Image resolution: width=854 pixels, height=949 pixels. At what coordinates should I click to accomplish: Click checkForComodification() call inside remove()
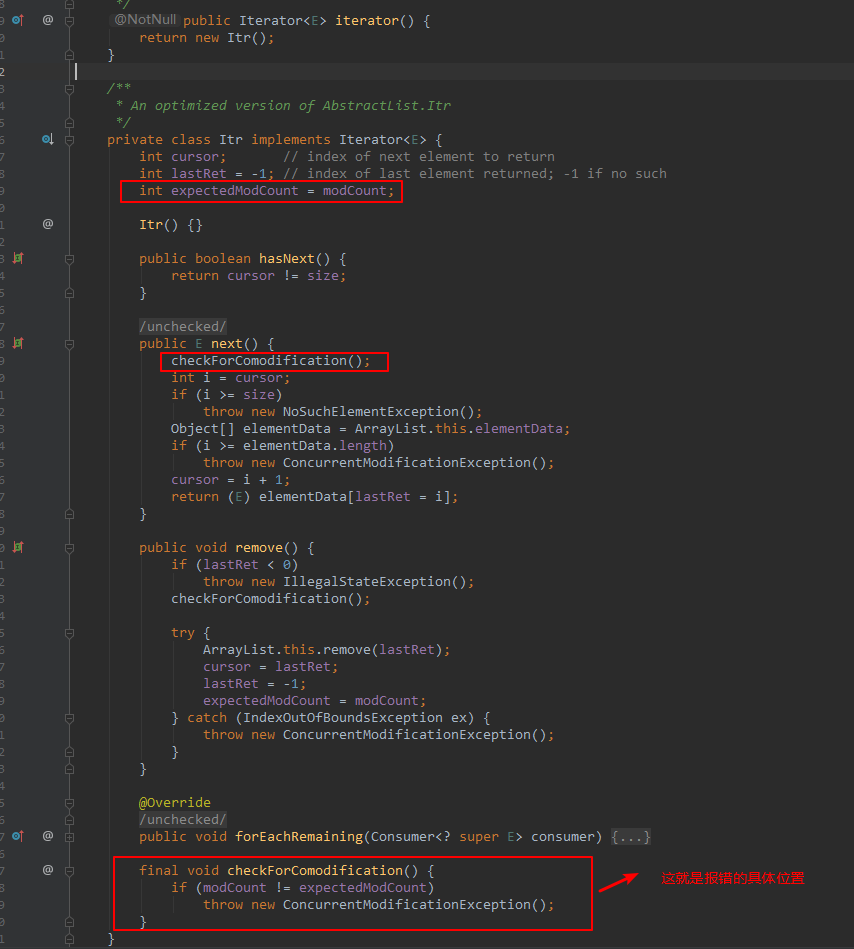271,599
